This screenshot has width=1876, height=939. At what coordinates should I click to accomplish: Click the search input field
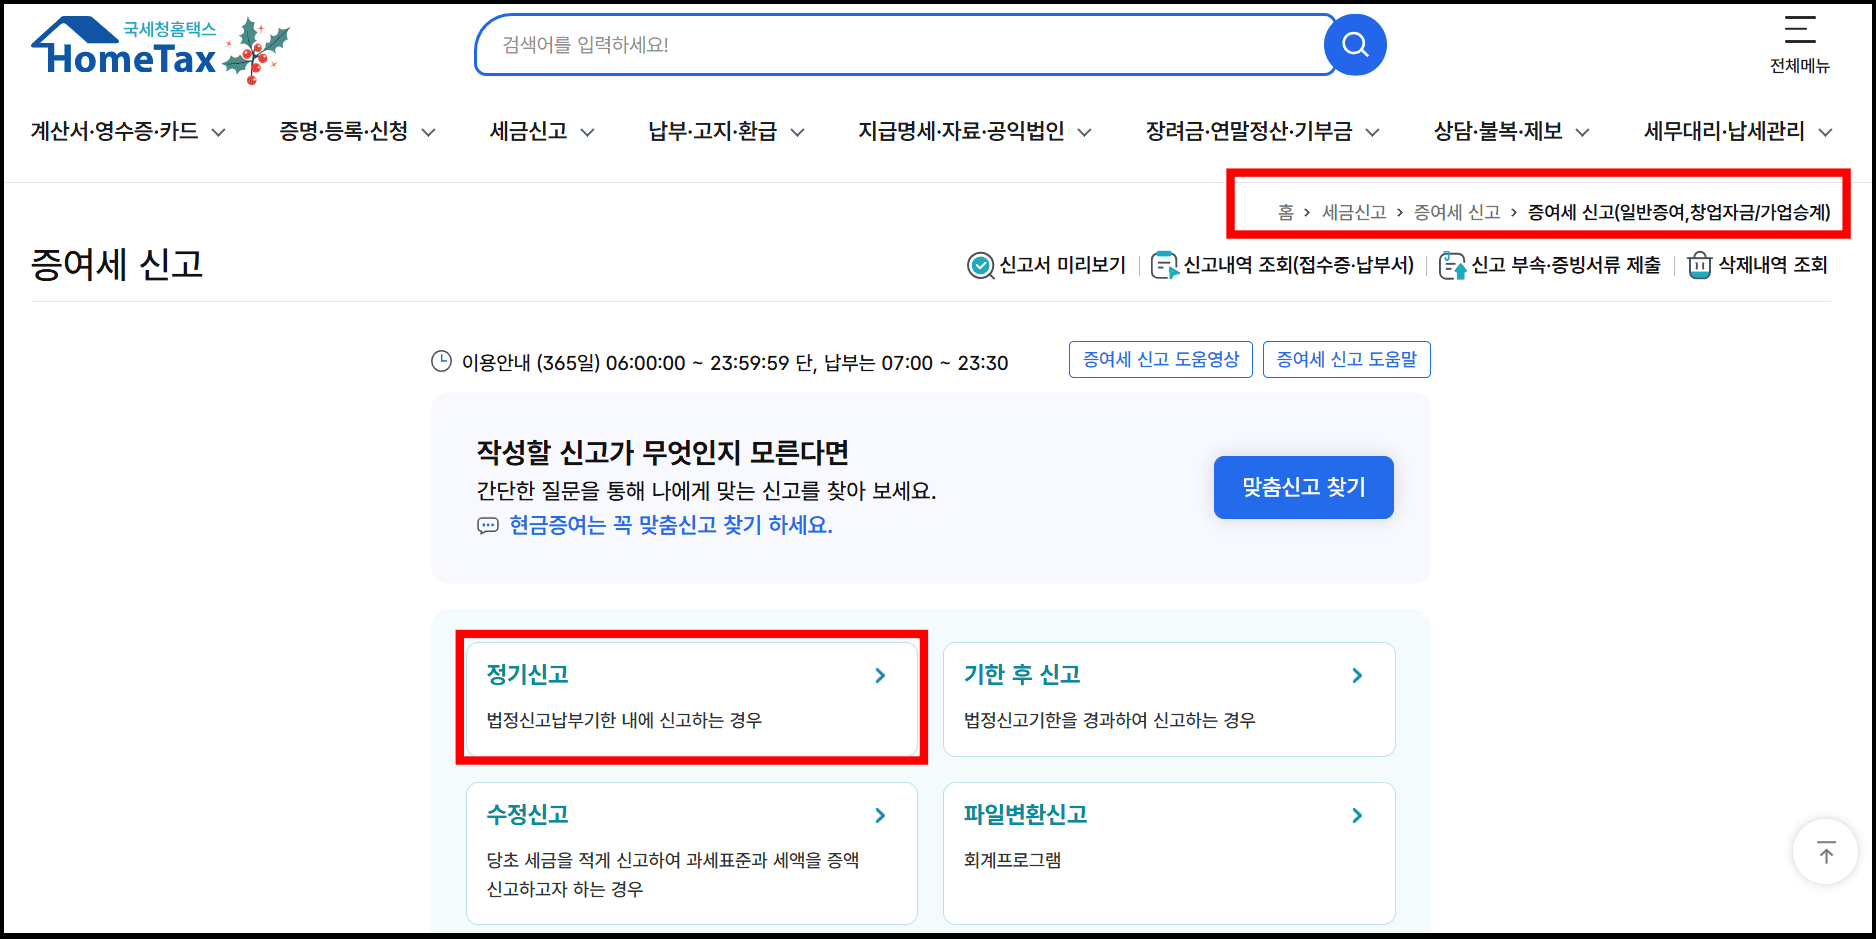[900, 44]
